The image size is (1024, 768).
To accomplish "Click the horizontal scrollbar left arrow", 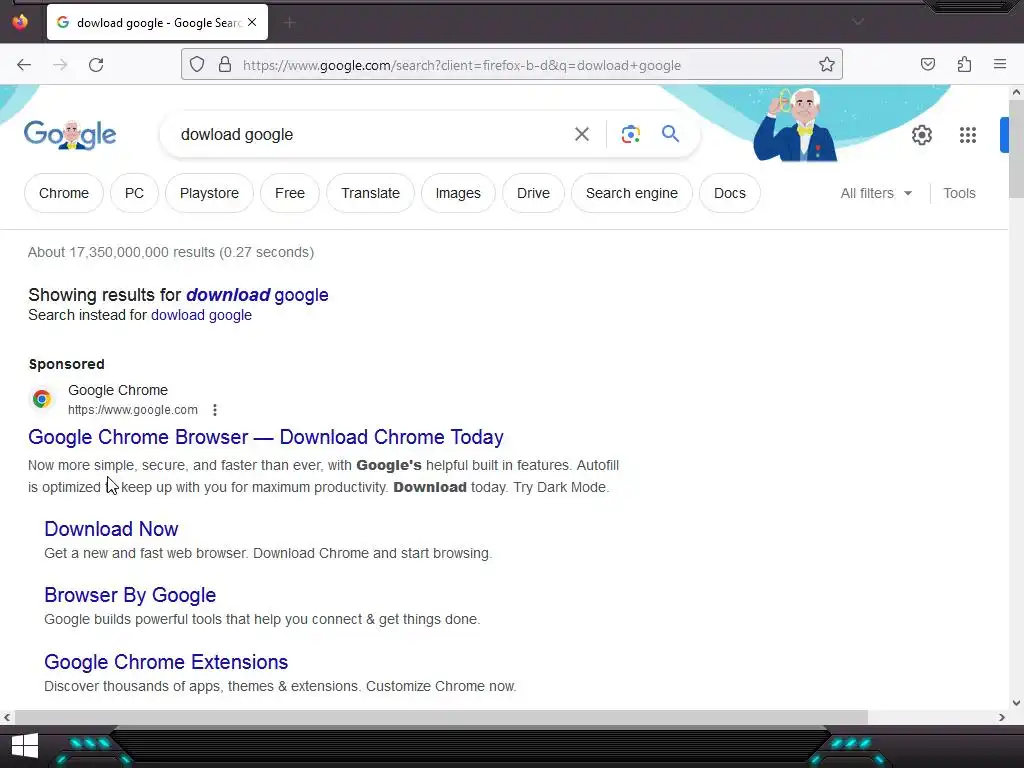I will point(7,717).
